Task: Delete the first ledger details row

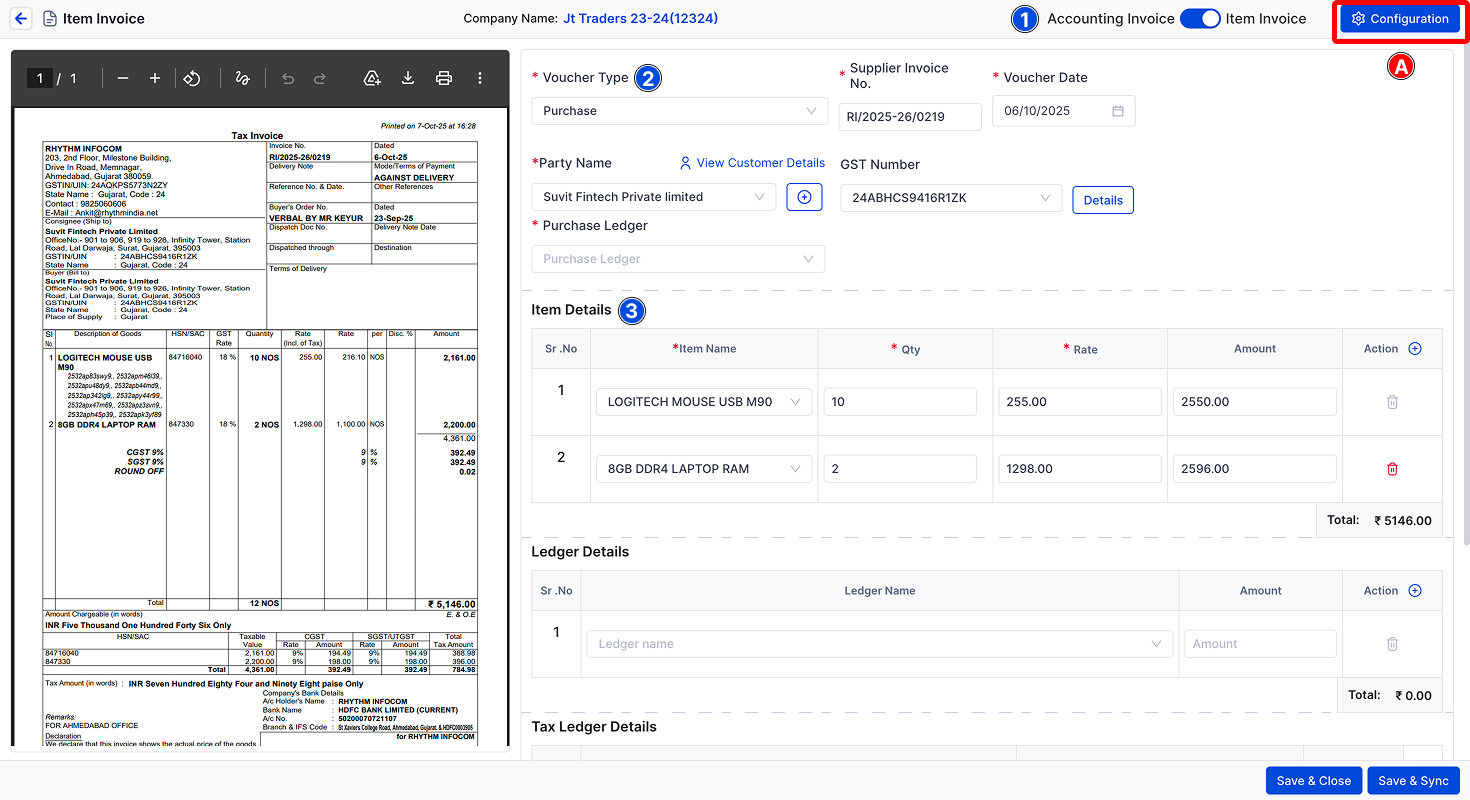Action: [1392, 644]
